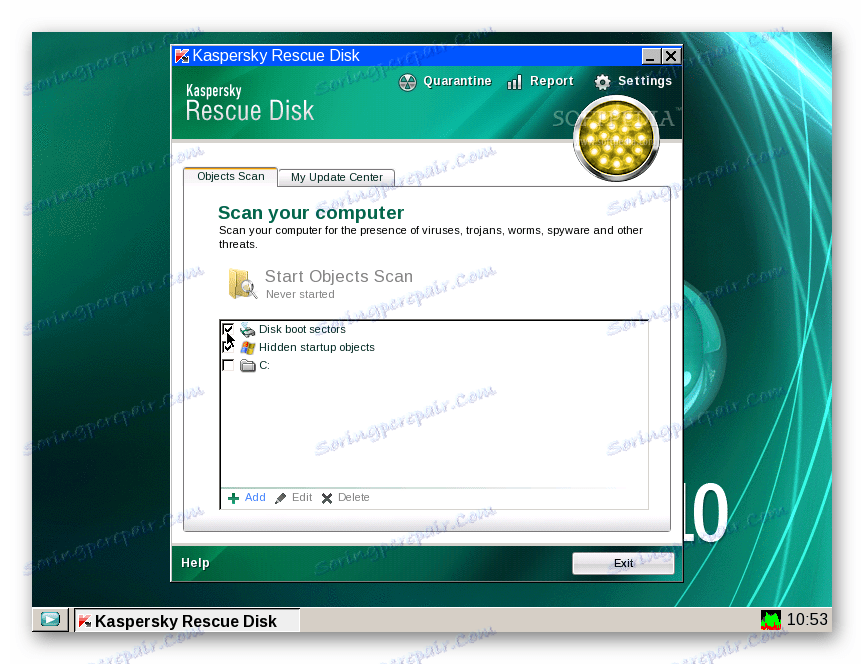Click the Delete link
Screen dimensions: 864x664
pos(354,498)
